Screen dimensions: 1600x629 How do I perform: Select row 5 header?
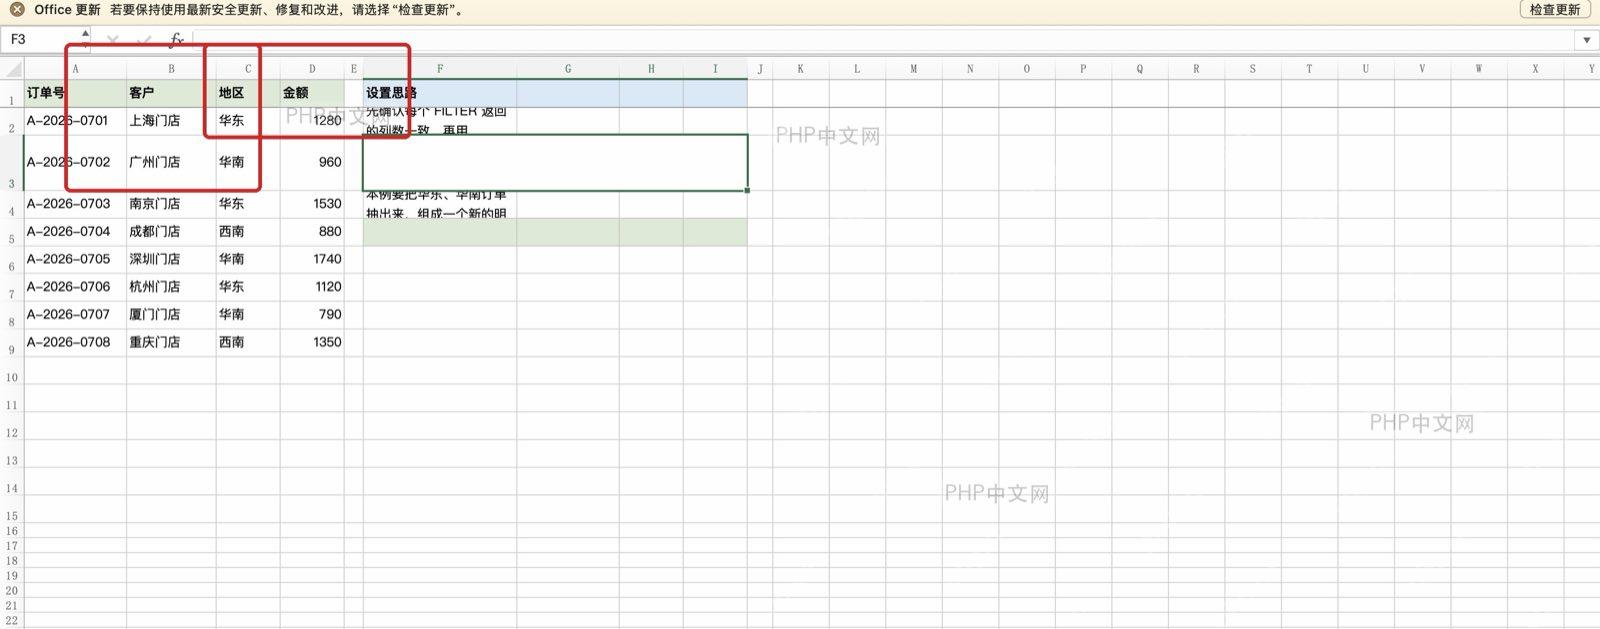click(x=12, y=232)
